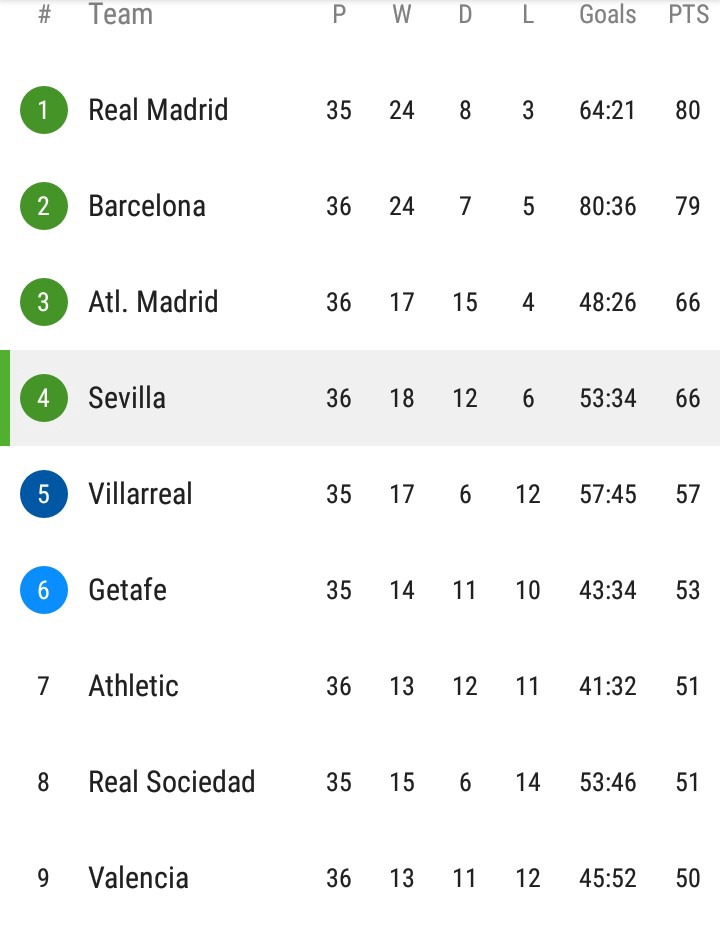Open Villarreal from the standings
Screen dimensions: 720x937
click(140, 494)
